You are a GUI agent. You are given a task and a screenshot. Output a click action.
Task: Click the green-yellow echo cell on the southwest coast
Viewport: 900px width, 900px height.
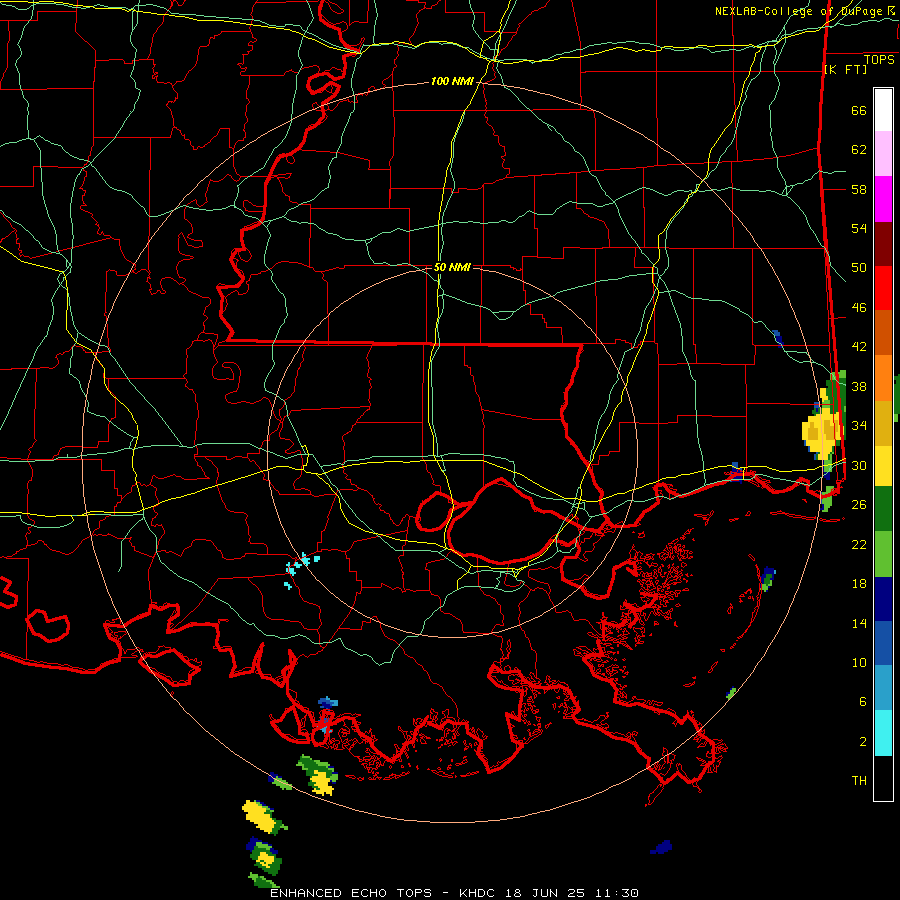coord(319,775)
